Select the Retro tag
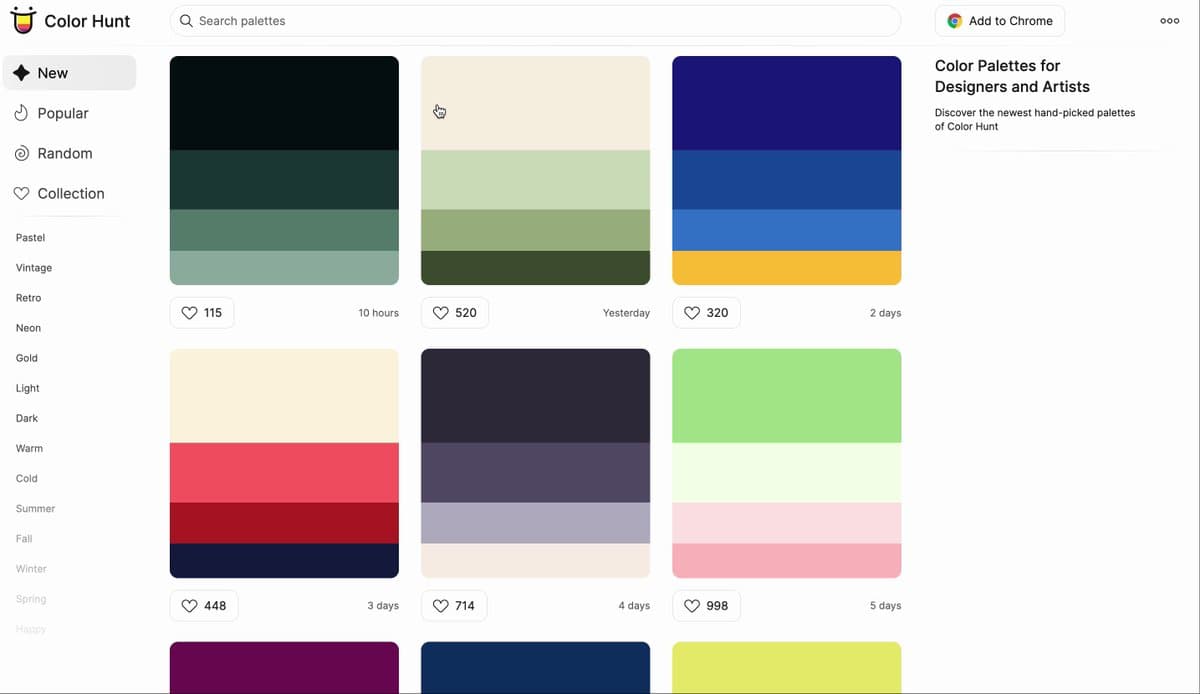Viewport: 1200px width, 694px height. pos(28,298)
